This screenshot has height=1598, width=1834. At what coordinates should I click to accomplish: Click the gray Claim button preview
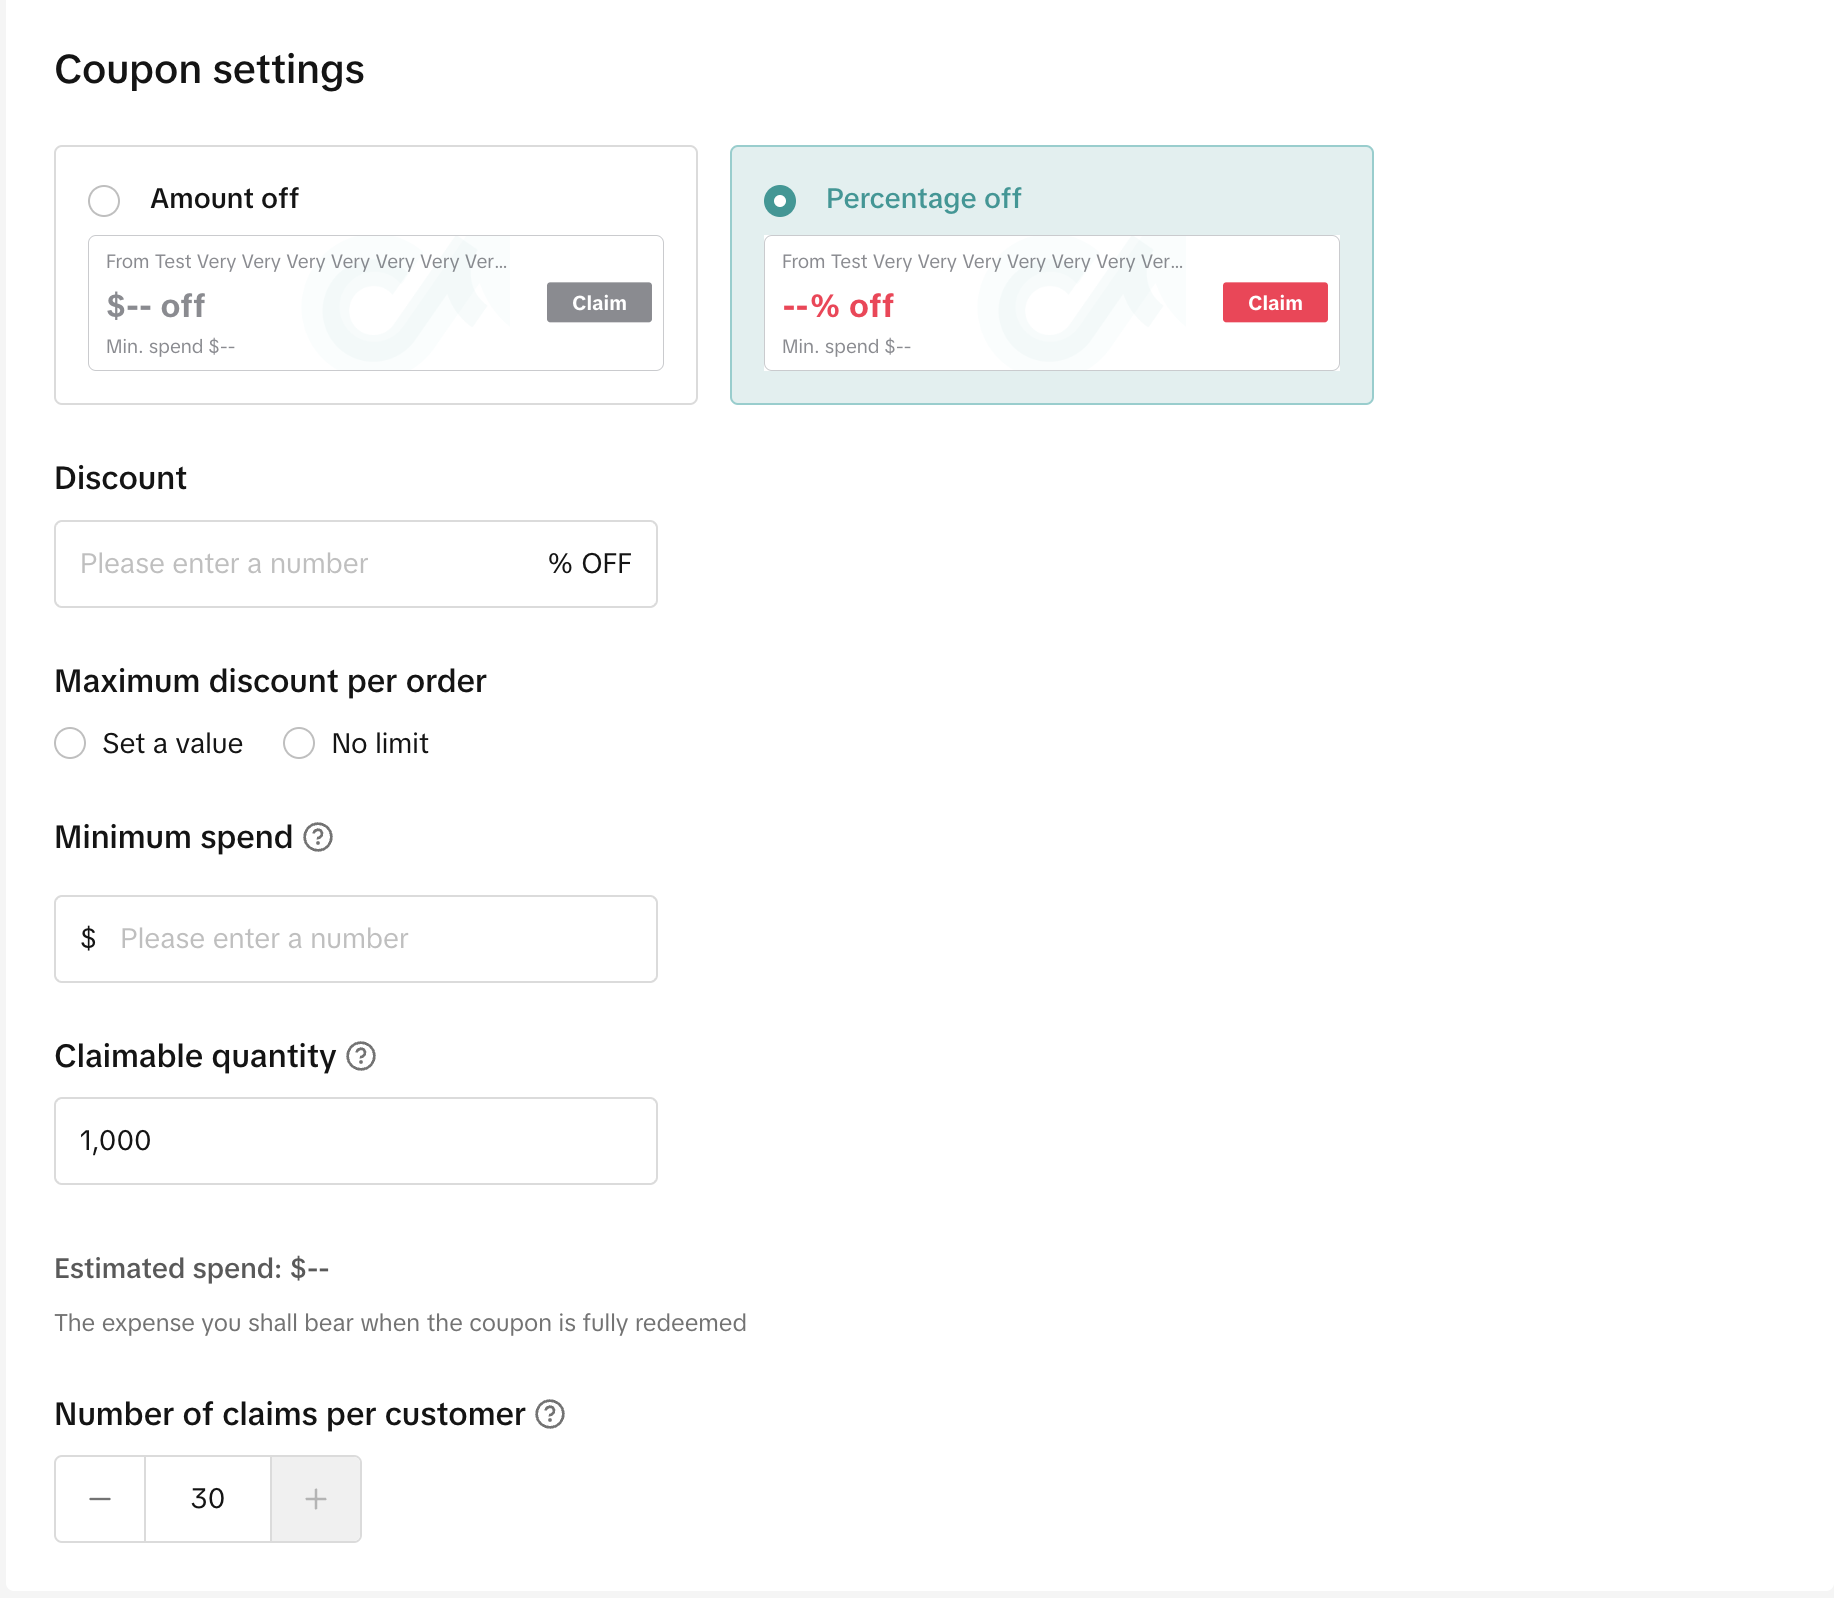tap(599, 303)
